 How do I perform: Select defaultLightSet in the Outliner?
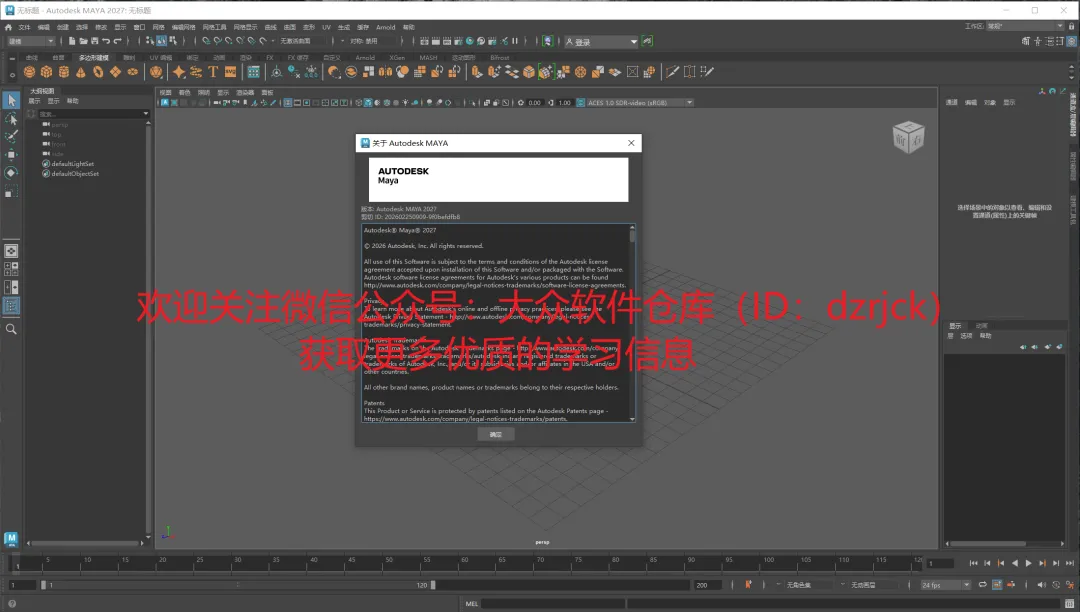point(72,164)
